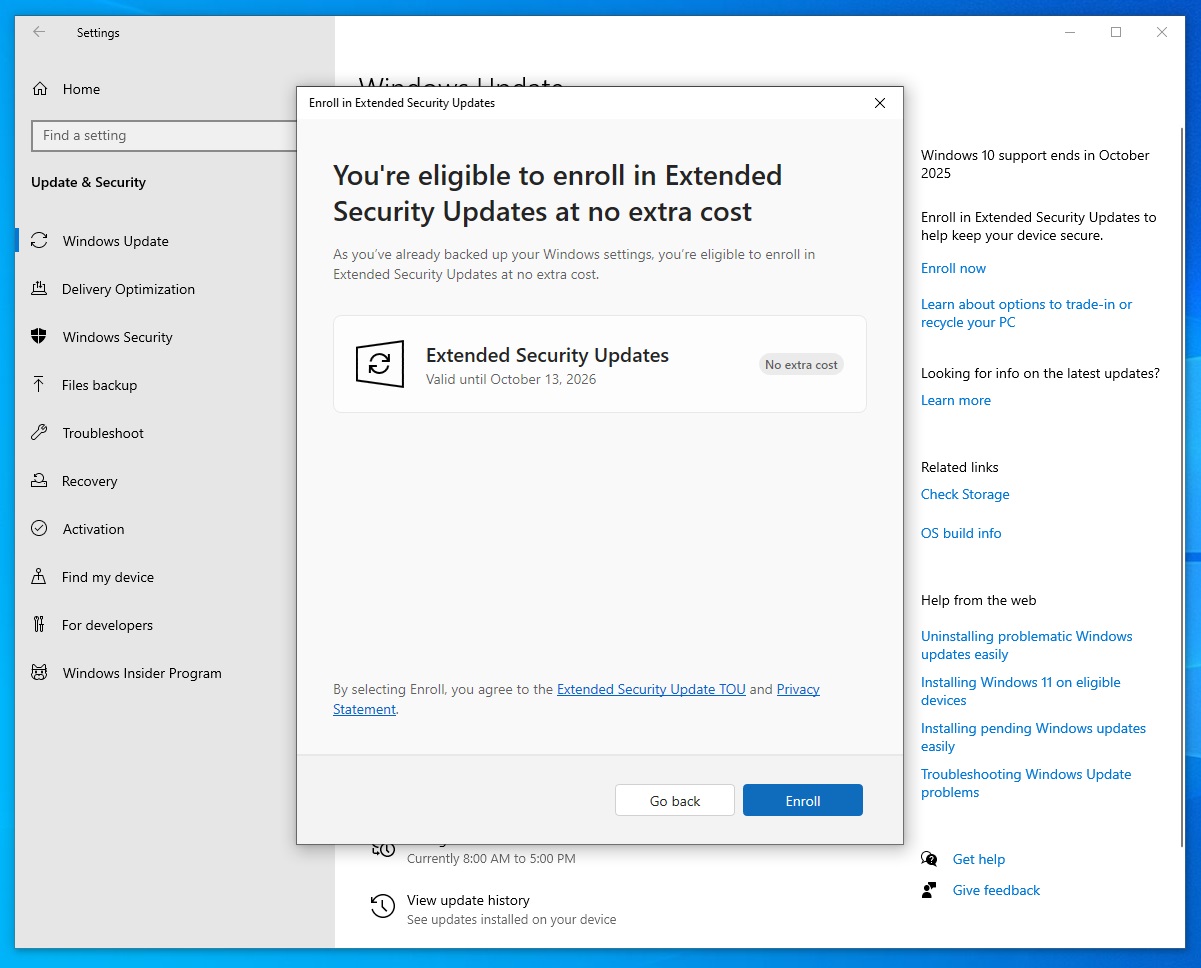Select the Recovery icon in the sidebar
1201x968 pixels.
tap(39, 481)
